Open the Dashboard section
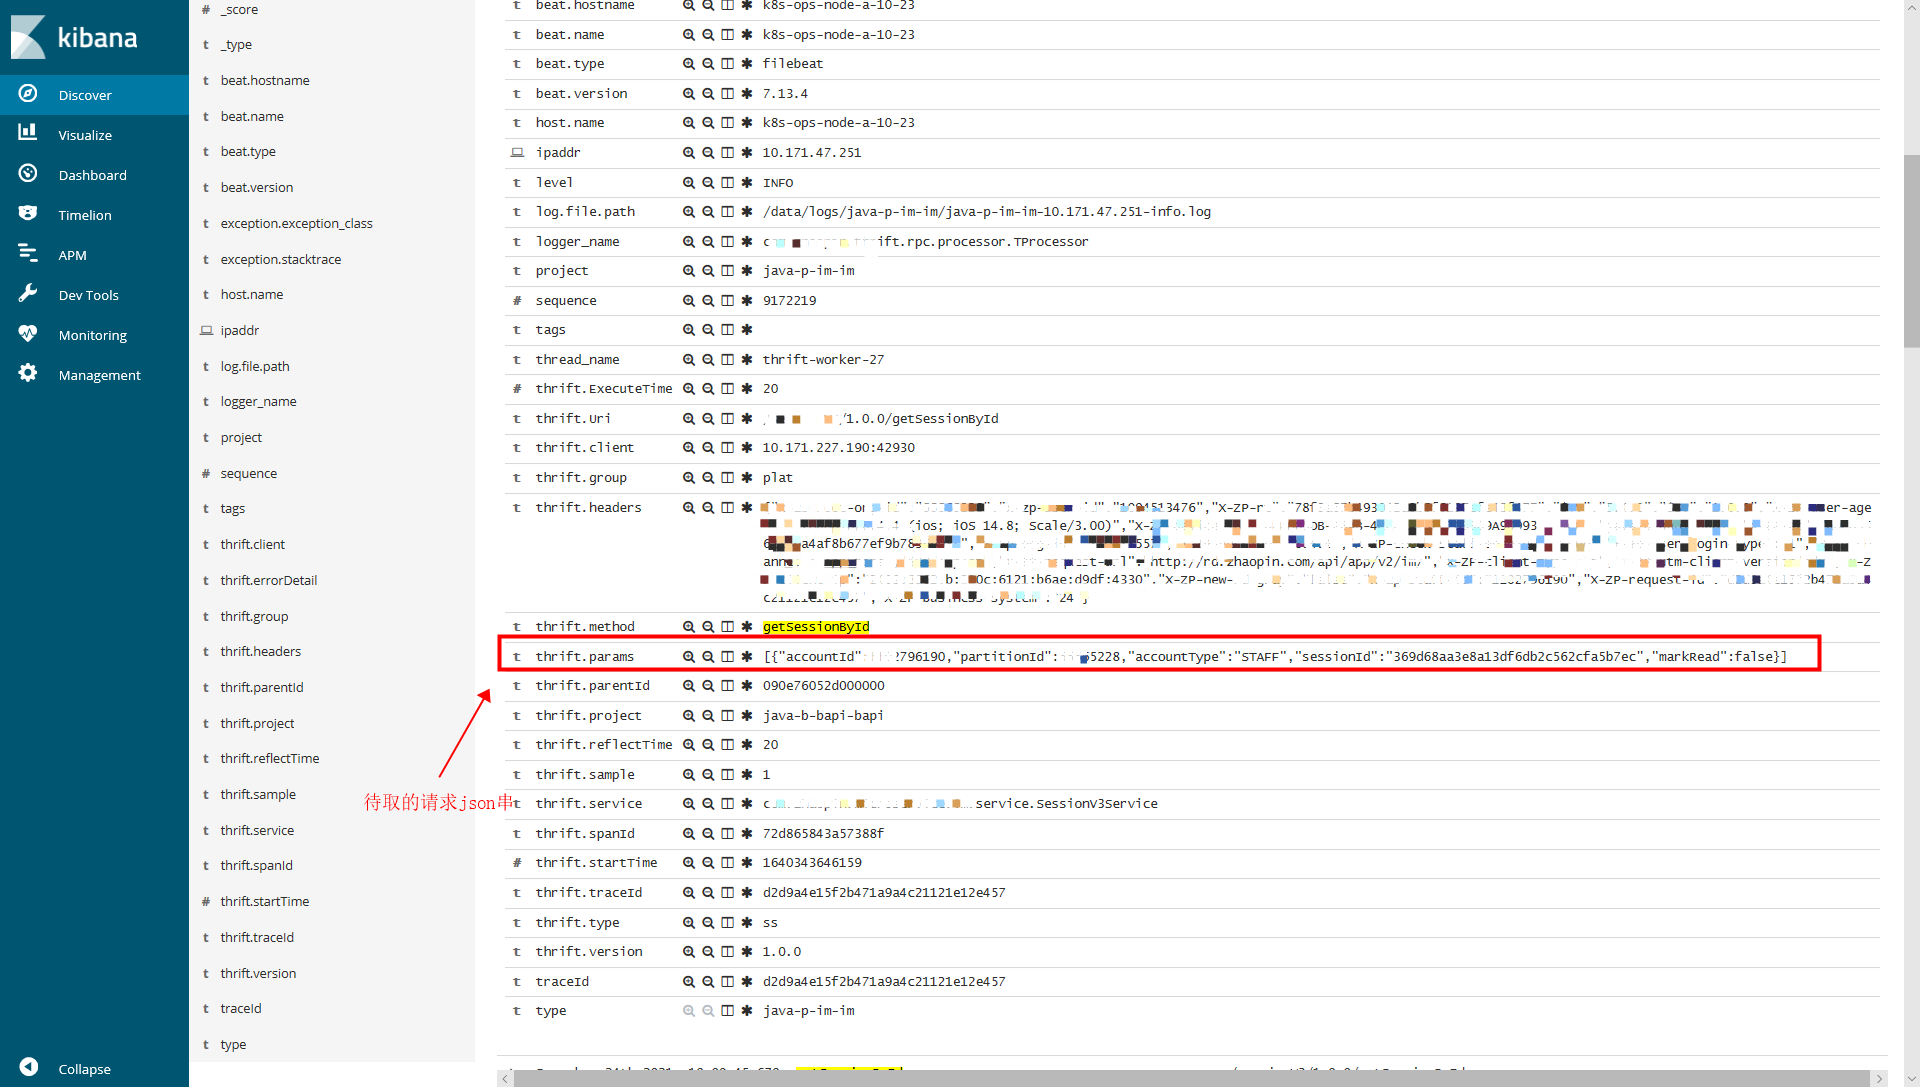 click(92, 175)
